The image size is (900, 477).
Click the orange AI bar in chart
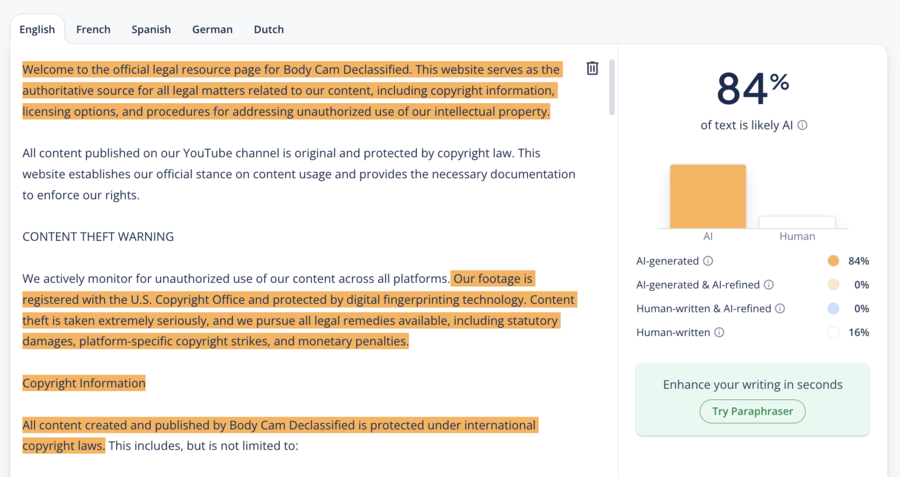(708, 196)
